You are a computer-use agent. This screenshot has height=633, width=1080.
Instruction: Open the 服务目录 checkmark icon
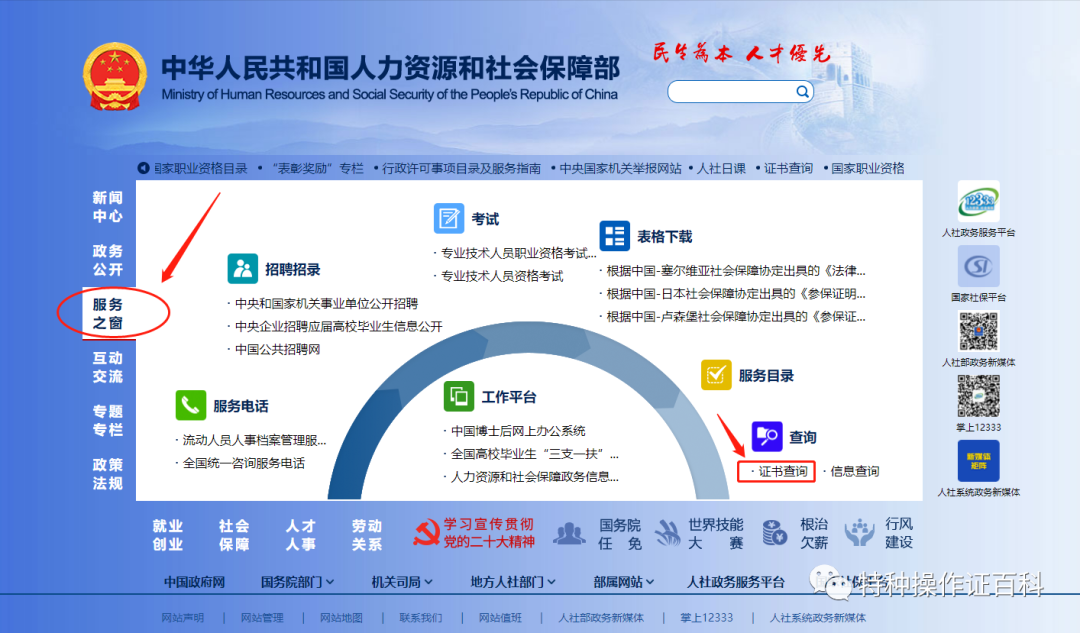[x=716, y=375]
